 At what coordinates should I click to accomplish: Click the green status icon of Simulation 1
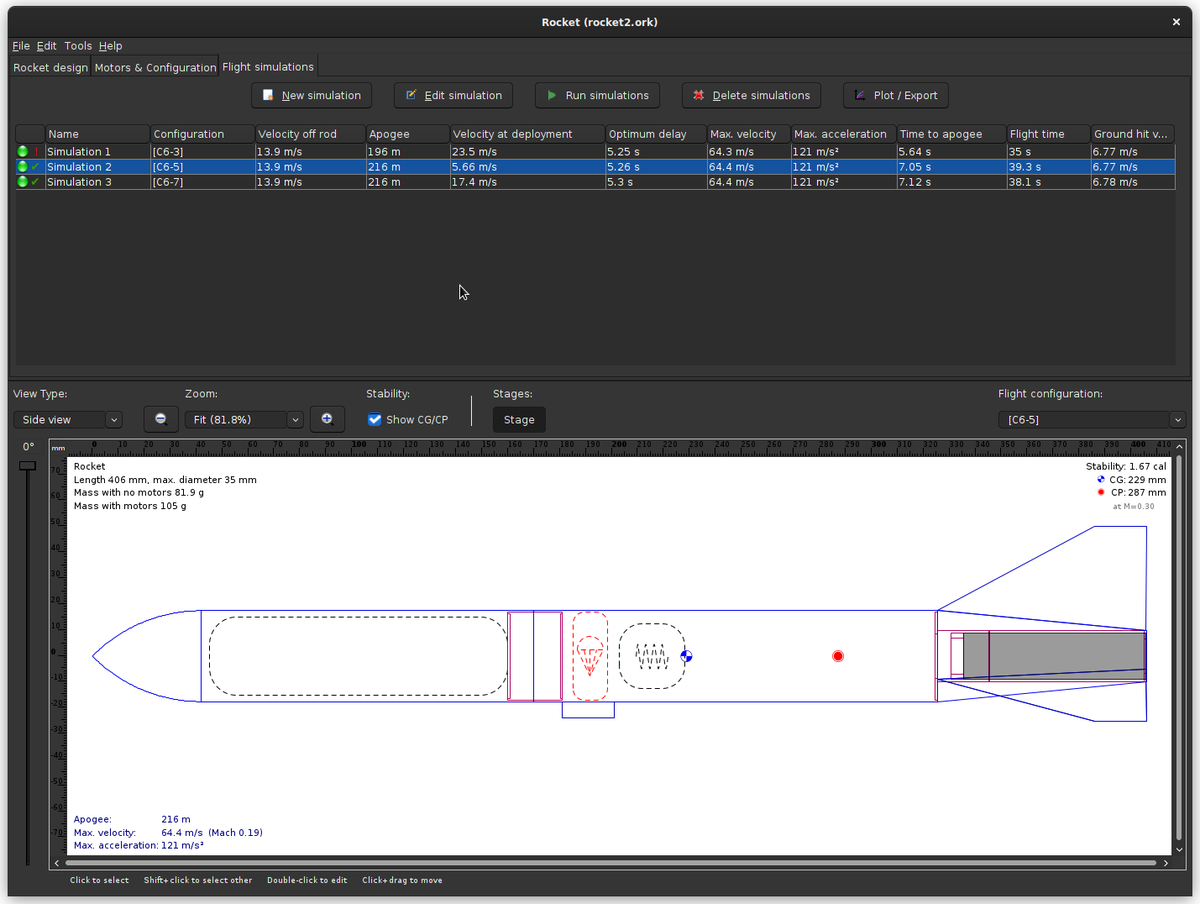[22, 152]
